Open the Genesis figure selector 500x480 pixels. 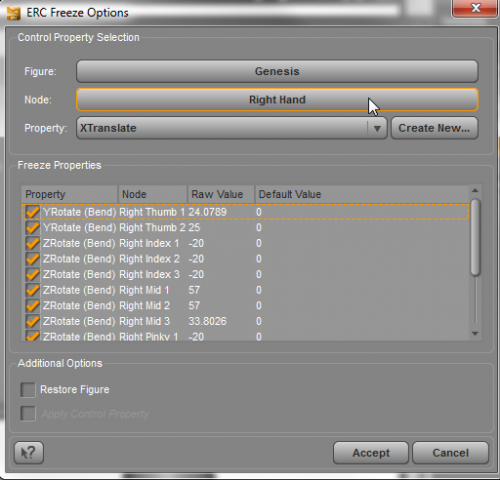(x=277, y=71)
